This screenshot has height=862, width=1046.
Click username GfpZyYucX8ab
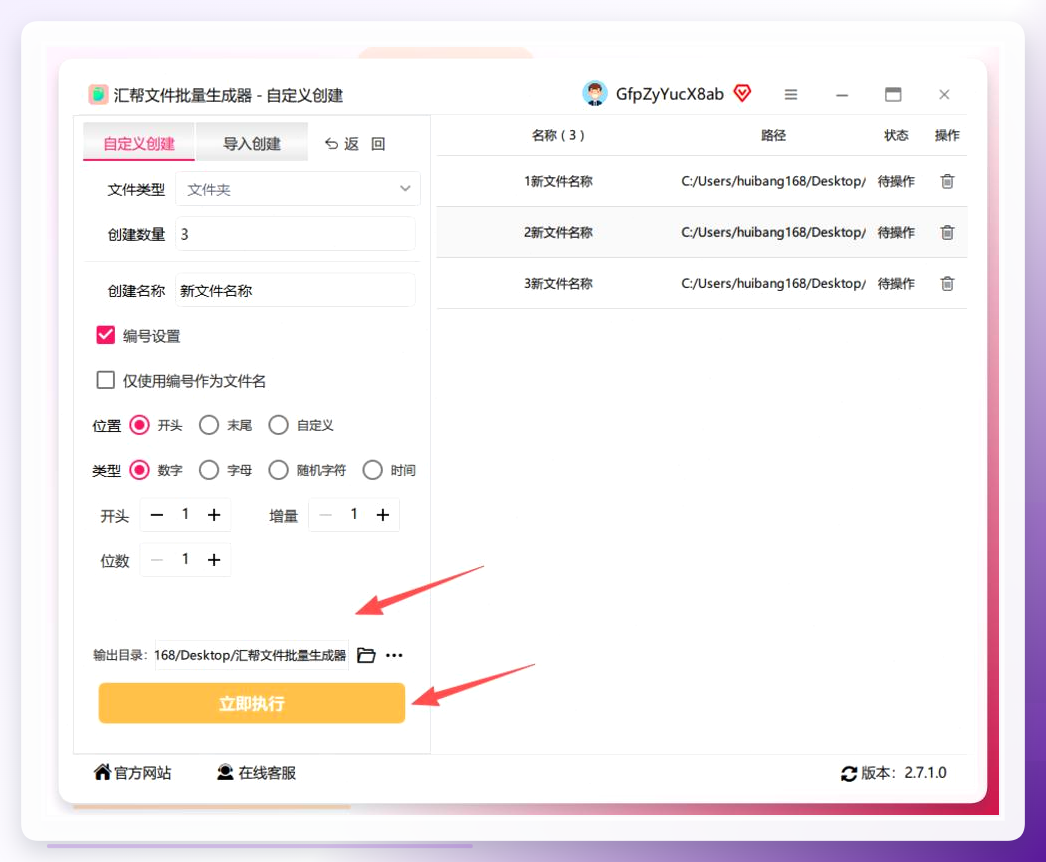pos(669,94)
